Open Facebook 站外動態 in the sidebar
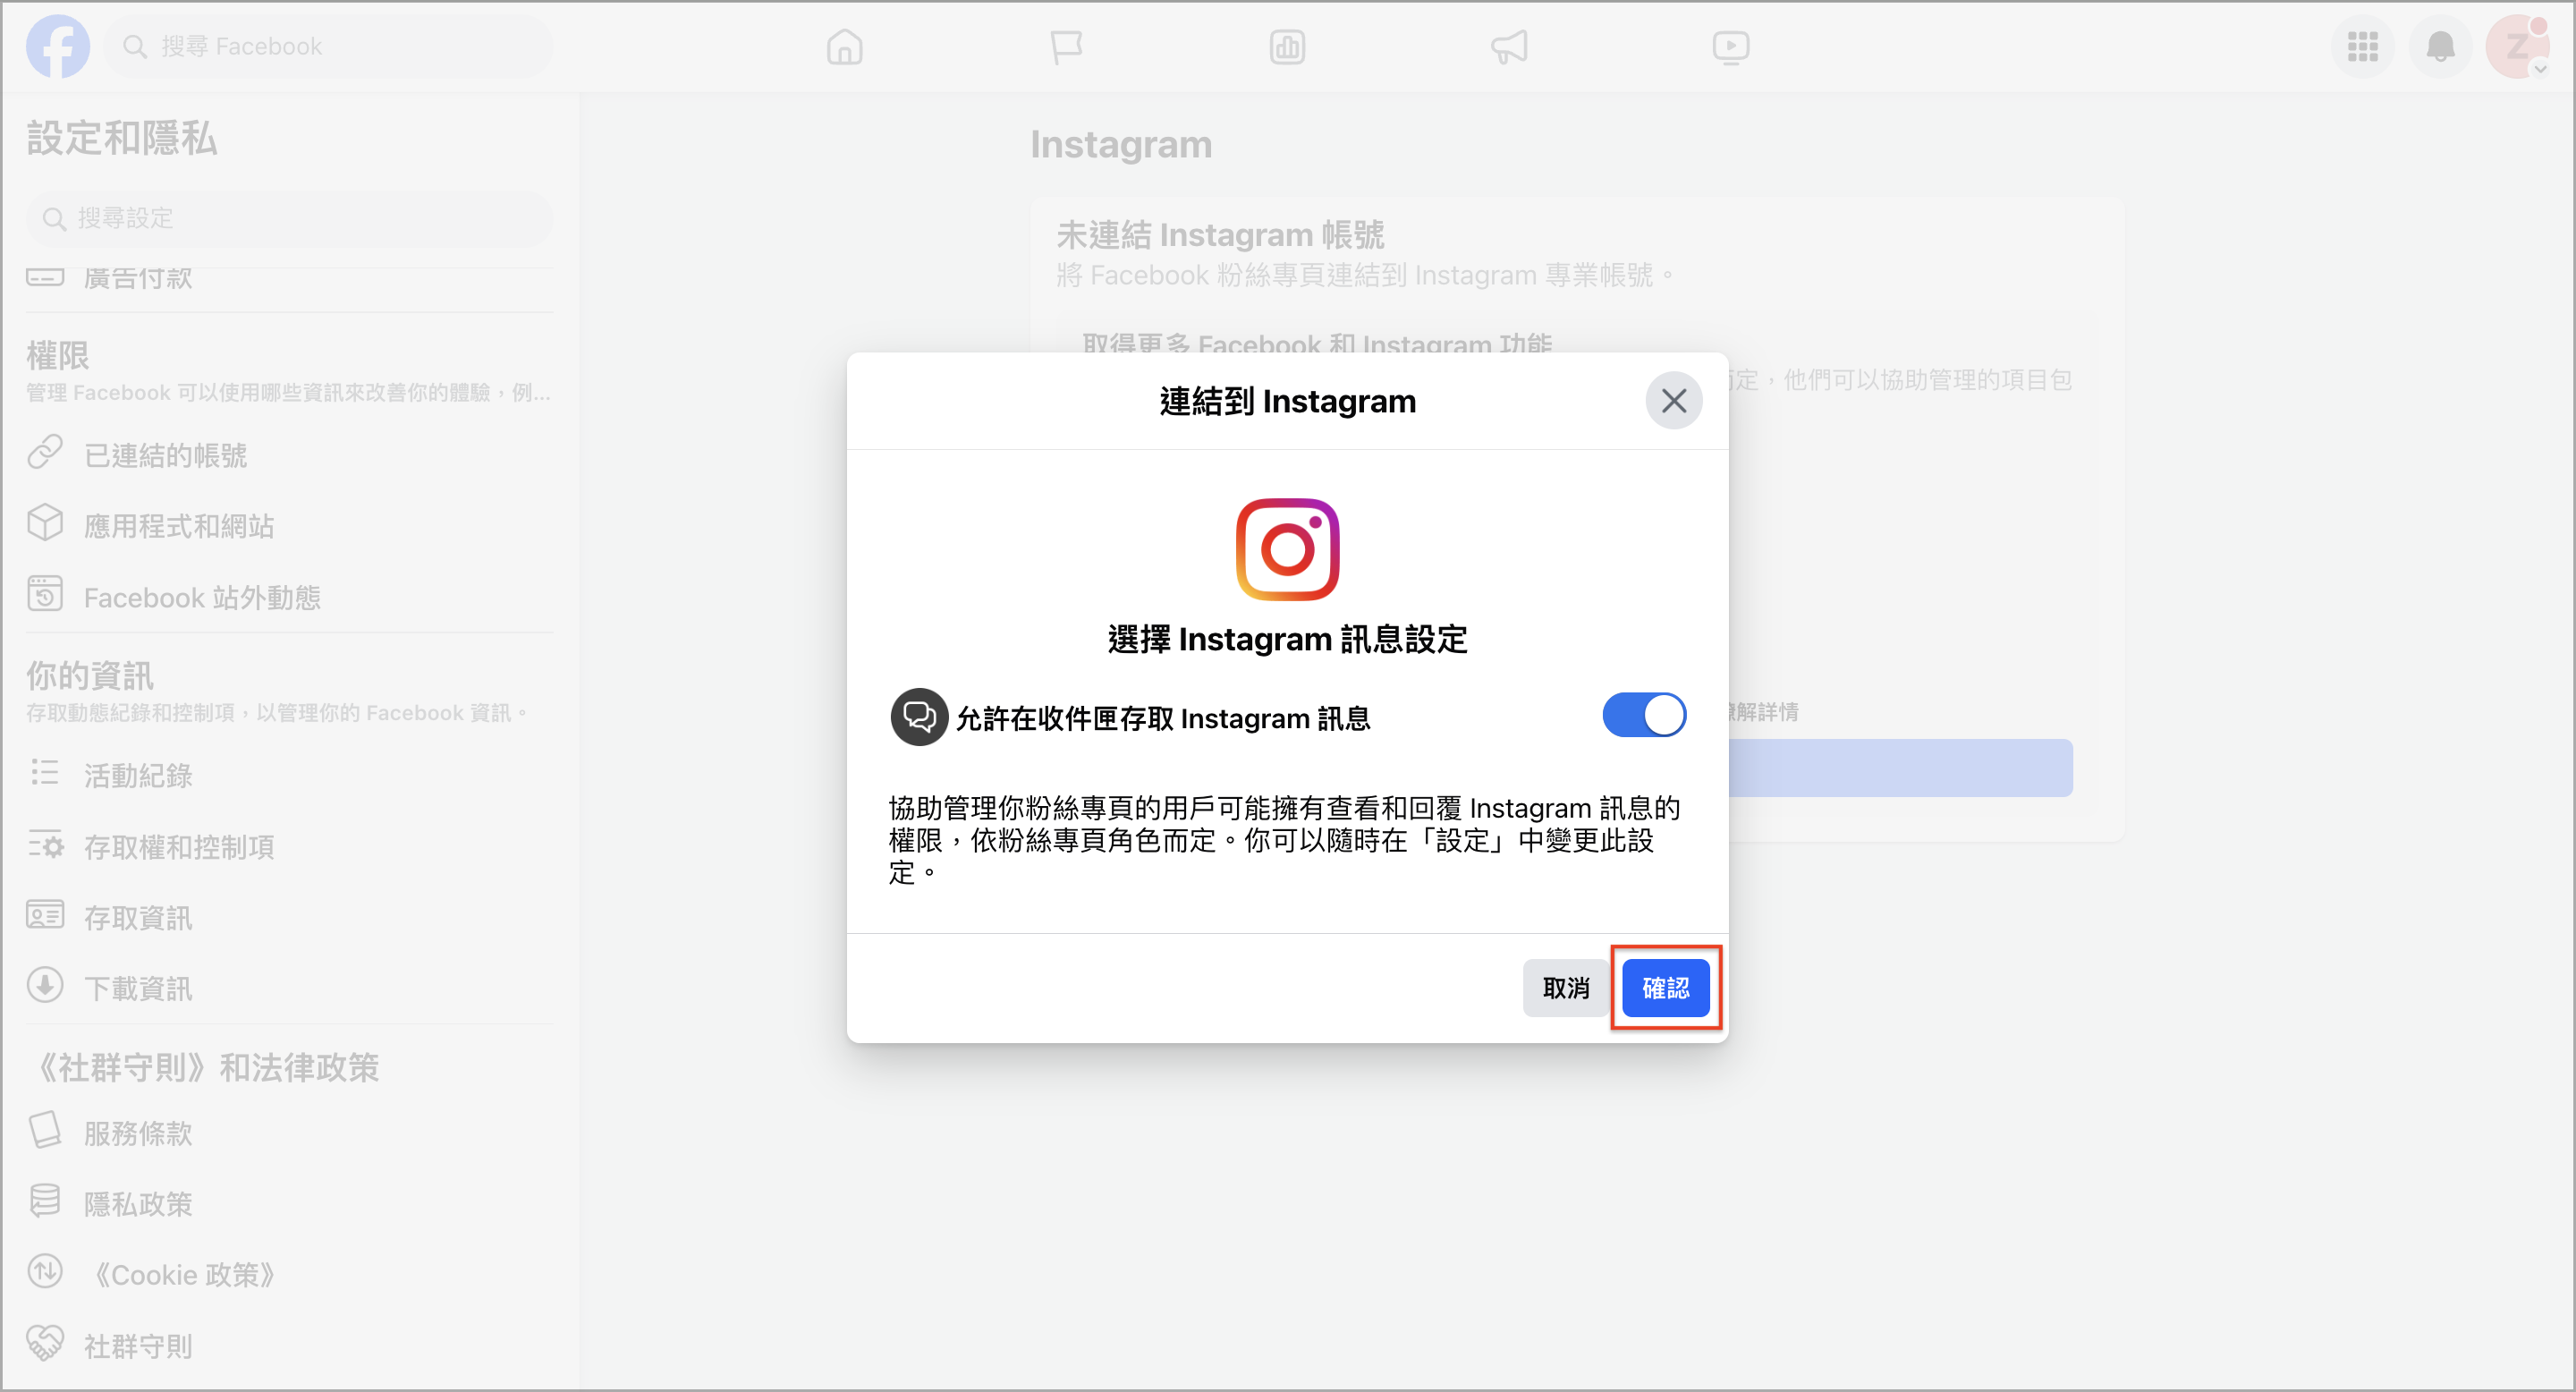The height and width of the screenshot is (1392, 2576). pos(289,597)
